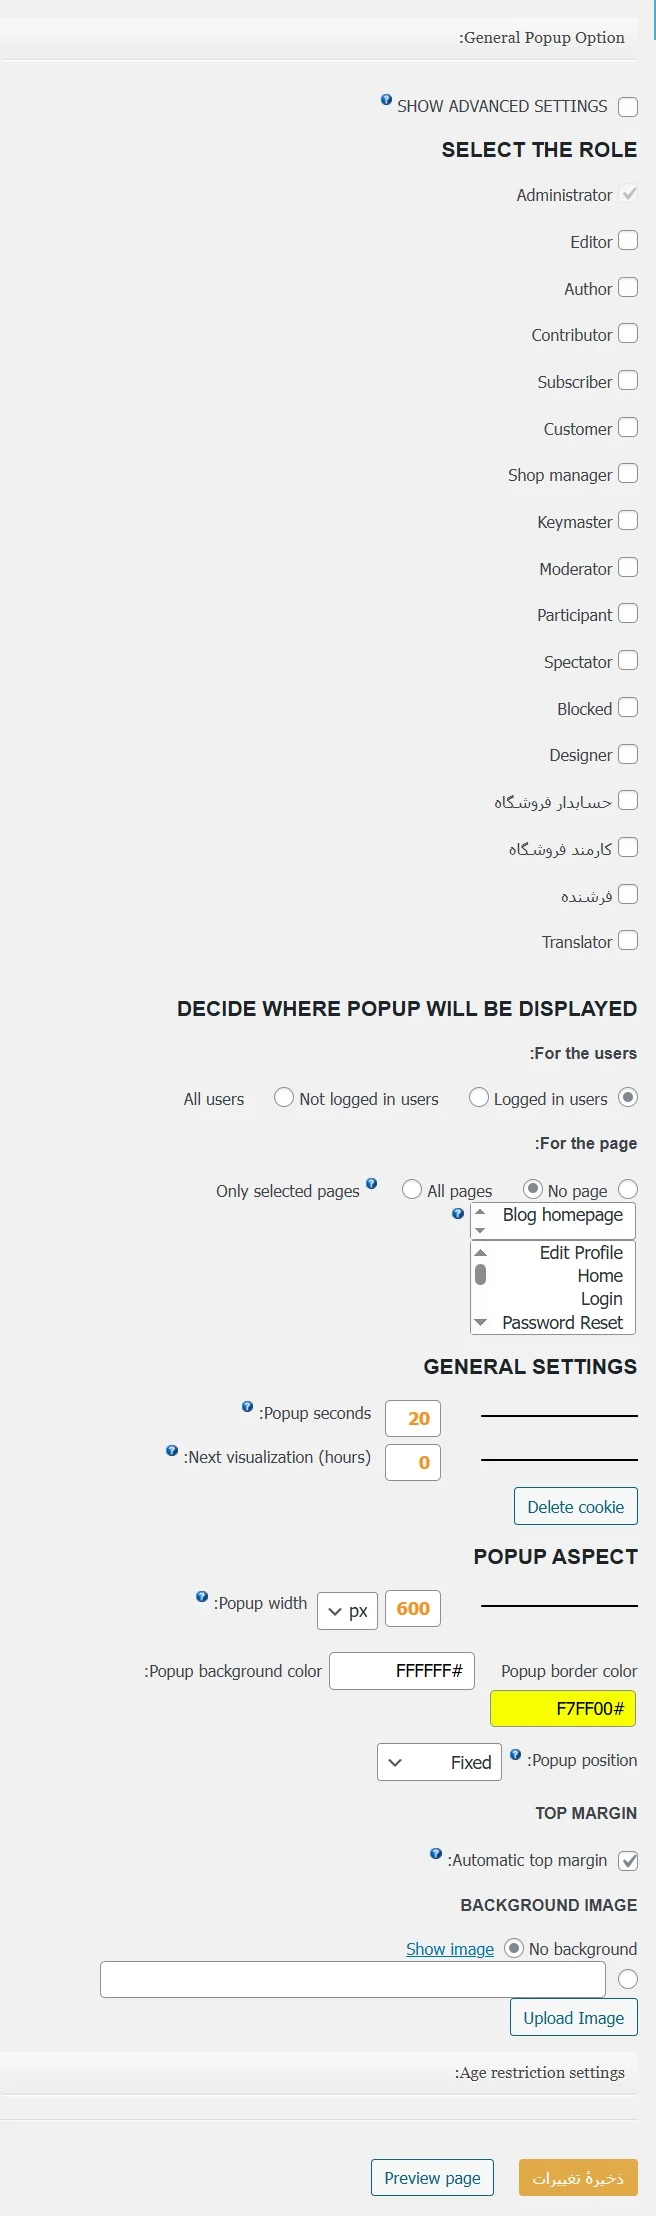Click the help icon beside Only selected pages
Image resolution: width=656 pixels, height=2216 pixels.
click(371, 1183)
